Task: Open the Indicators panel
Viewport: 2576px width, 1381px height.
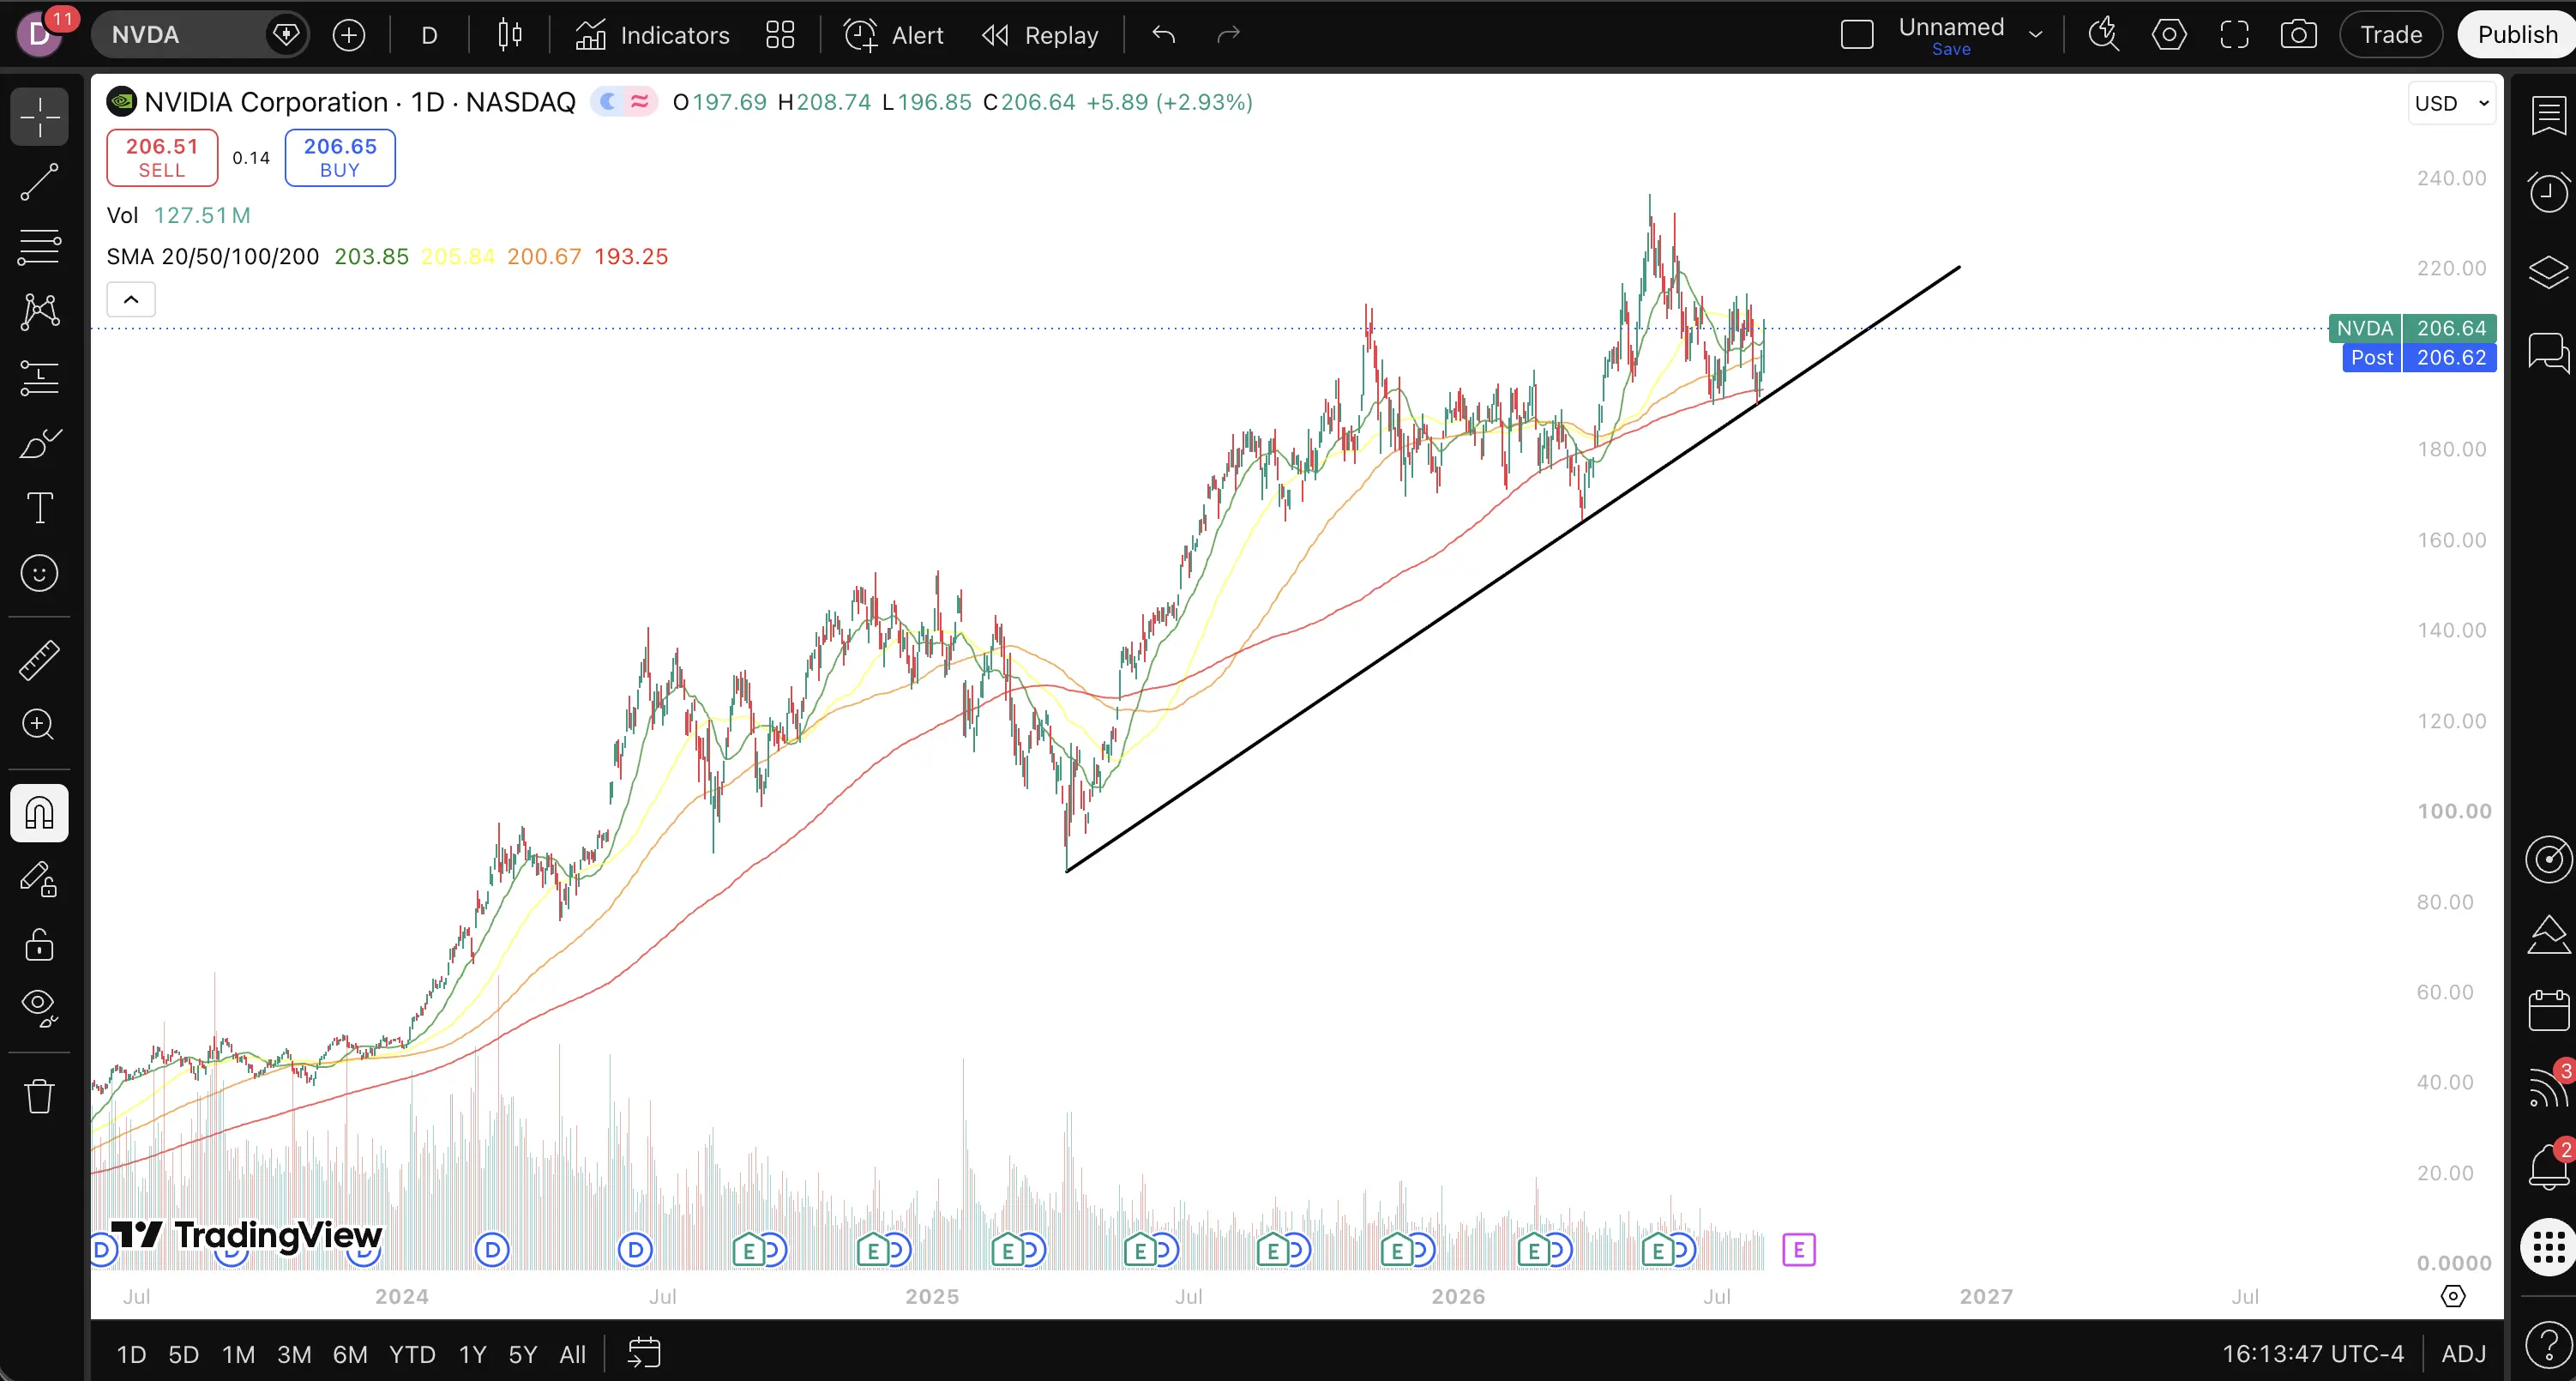Action: coord(653,35)
